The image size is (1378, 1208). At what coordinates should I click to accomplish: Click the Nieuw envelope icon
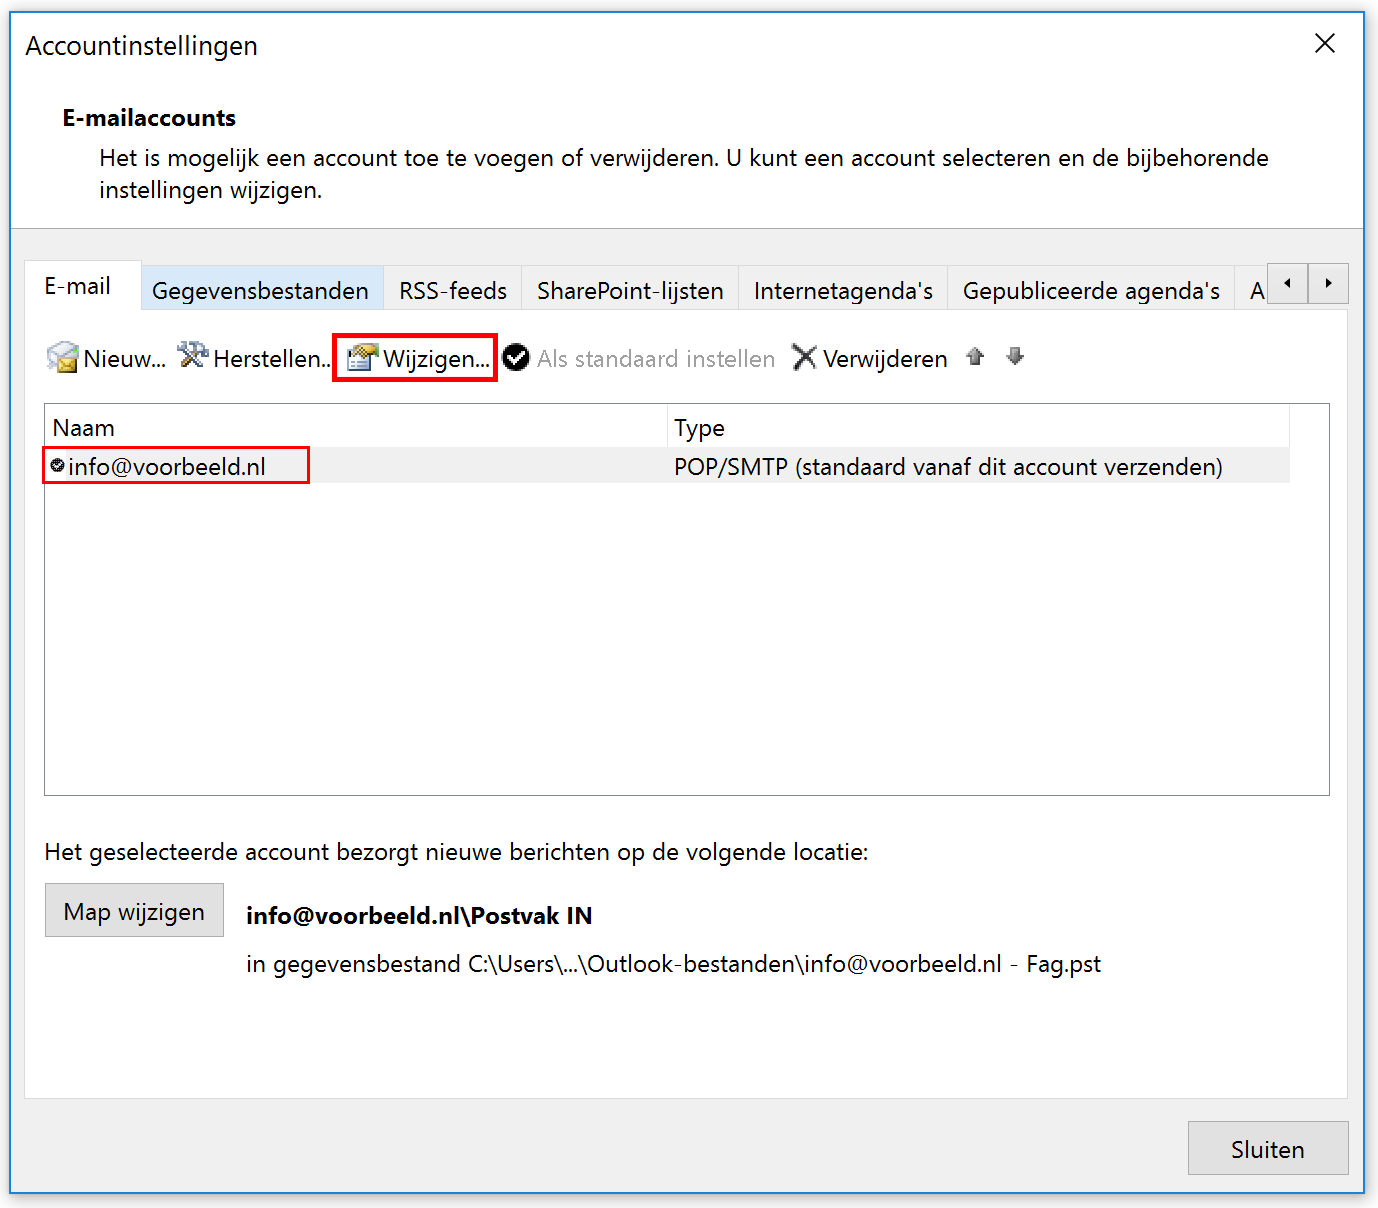coord(62,357)
